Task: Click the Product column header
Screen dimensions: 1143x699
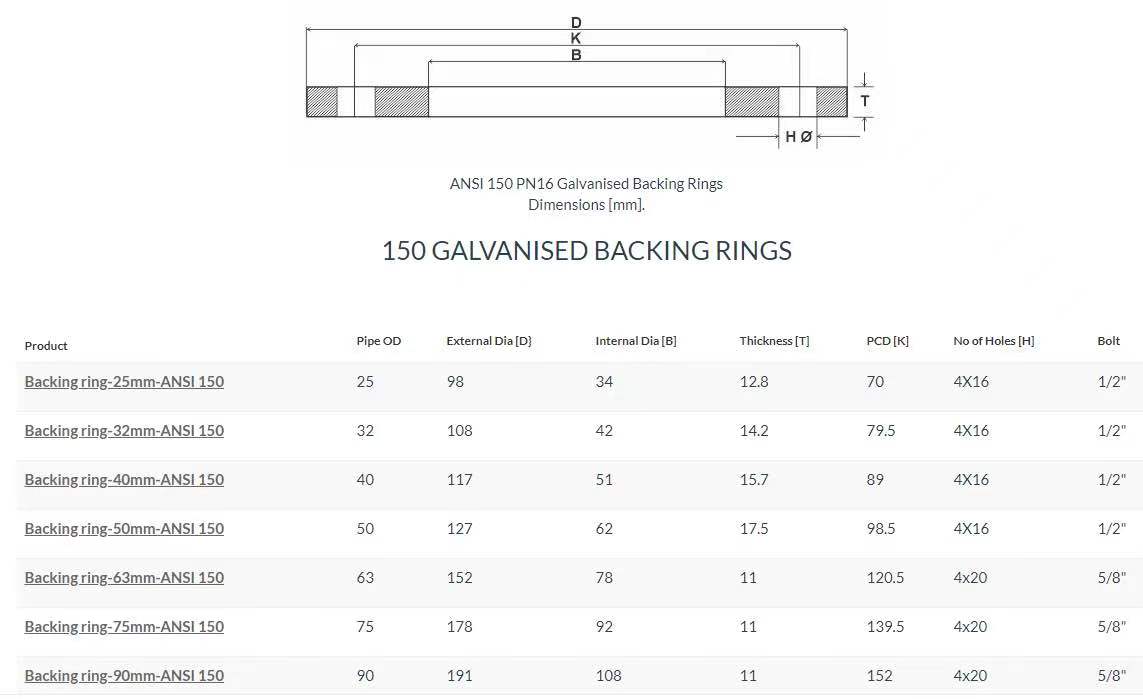Action: tap(46, 345)
